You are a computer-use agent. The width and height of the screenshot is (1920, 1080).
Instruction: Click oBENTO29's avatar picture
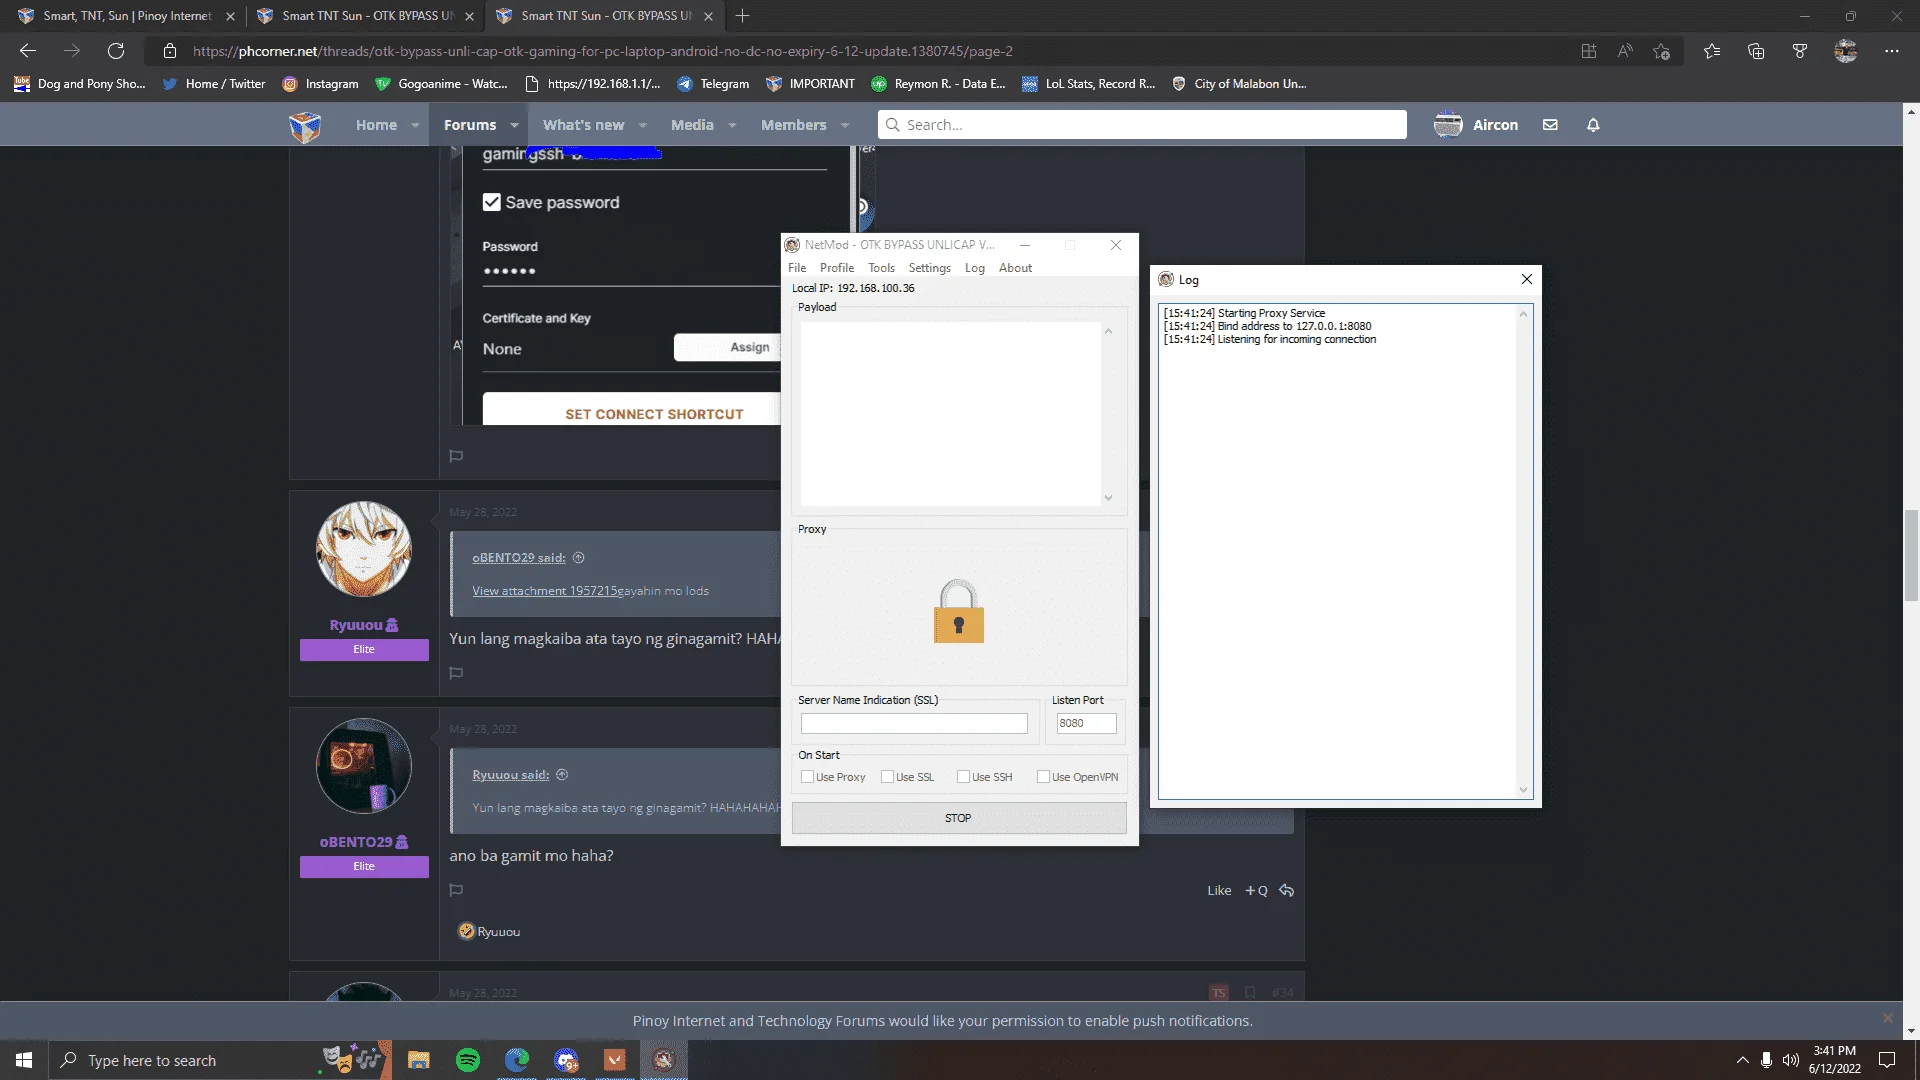tap(364, 766)
